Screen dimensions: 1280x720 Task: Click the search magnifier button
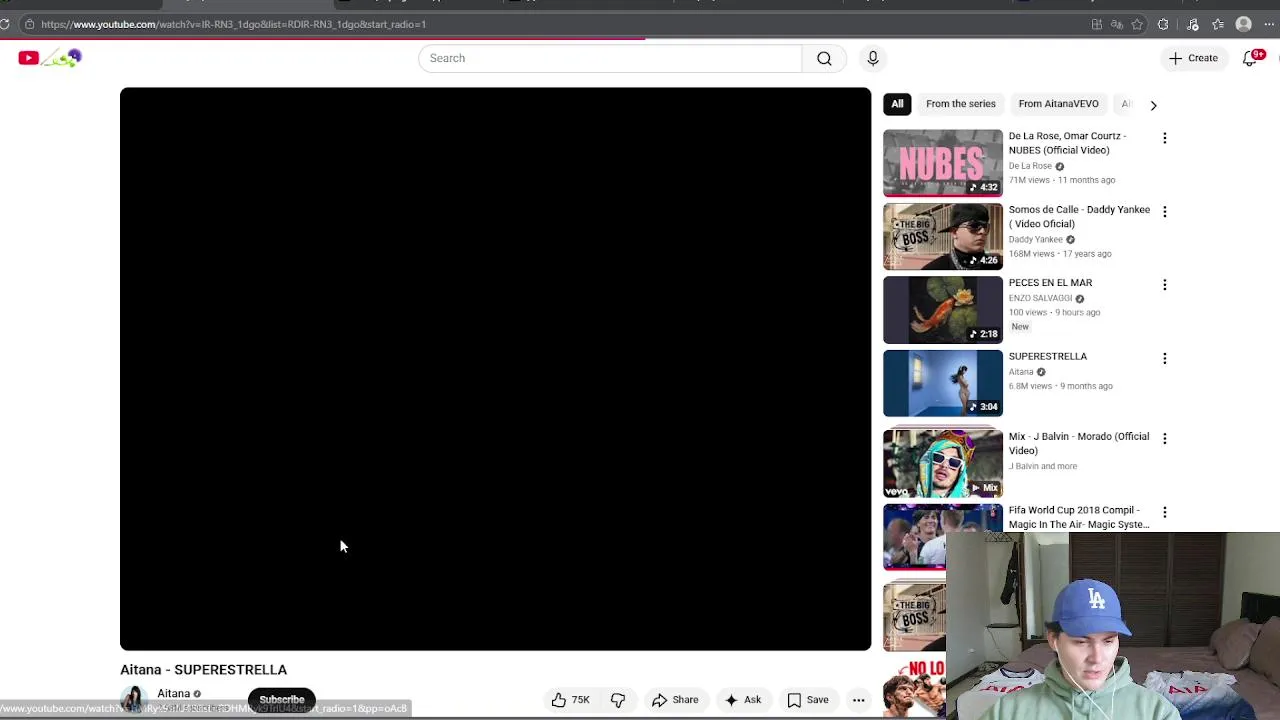tap(824, 58)
